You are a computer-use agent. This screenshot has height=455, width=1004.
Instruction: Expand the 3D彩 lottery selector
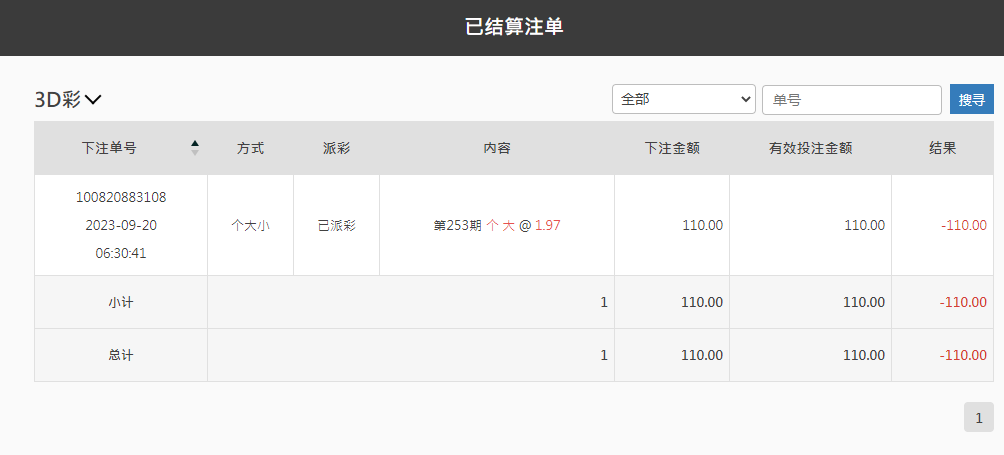coord(68,99)
